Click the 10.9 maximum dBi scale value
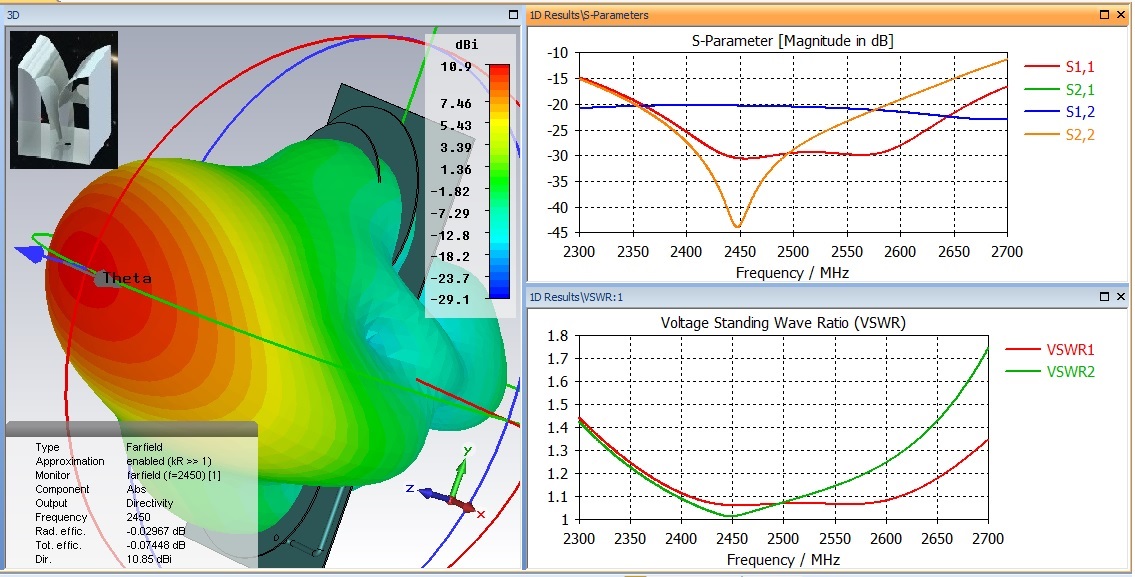 457,67
